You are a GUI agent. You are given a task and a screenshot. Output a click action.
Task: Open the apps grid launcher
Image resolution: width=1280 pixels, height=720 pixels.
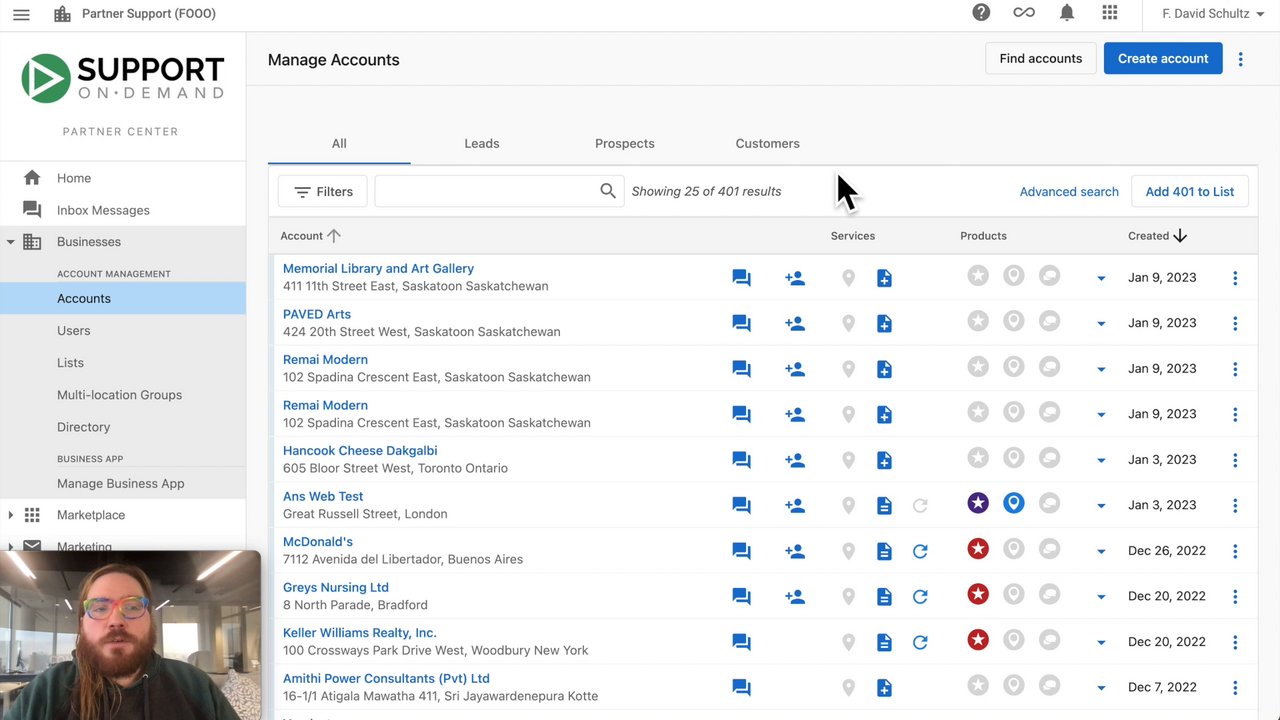pyautogui.click(x=1110, y=13)
